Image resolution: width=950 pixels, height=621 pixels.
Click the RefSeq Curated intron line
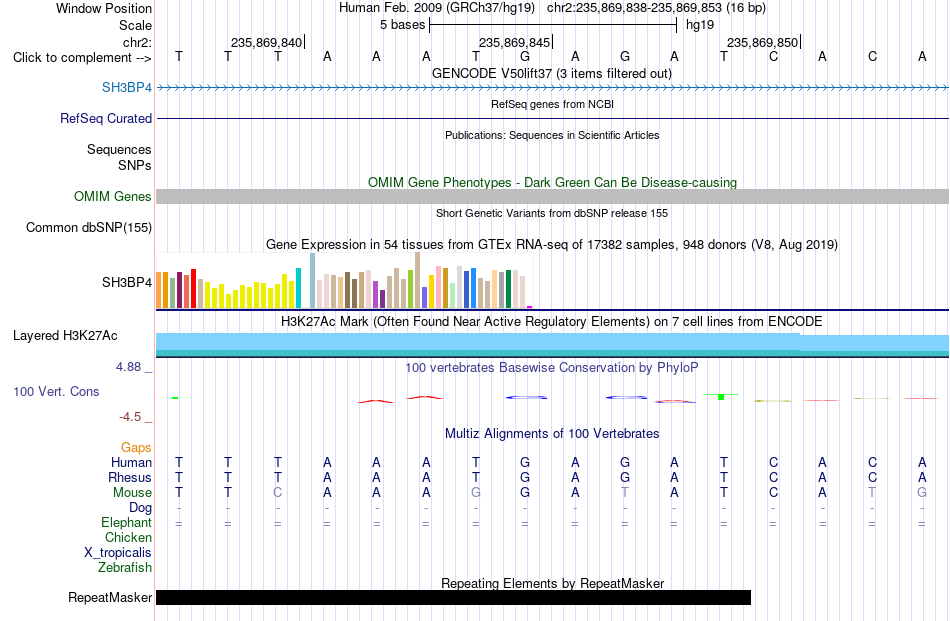point(552,118)
